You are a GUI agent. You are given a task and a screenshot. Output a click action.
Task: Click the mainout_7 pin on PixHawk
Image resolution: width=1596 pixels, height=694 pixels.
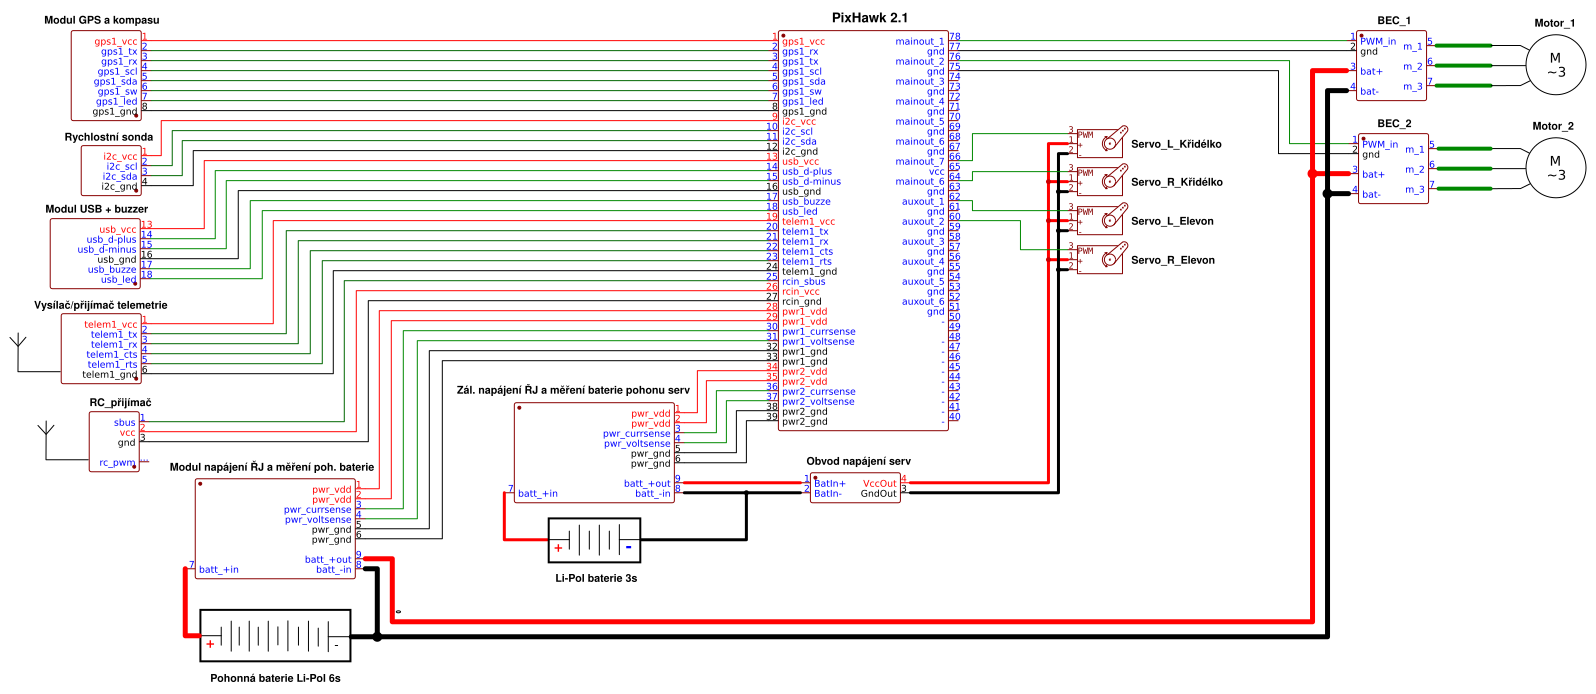(x=919, y=162)
